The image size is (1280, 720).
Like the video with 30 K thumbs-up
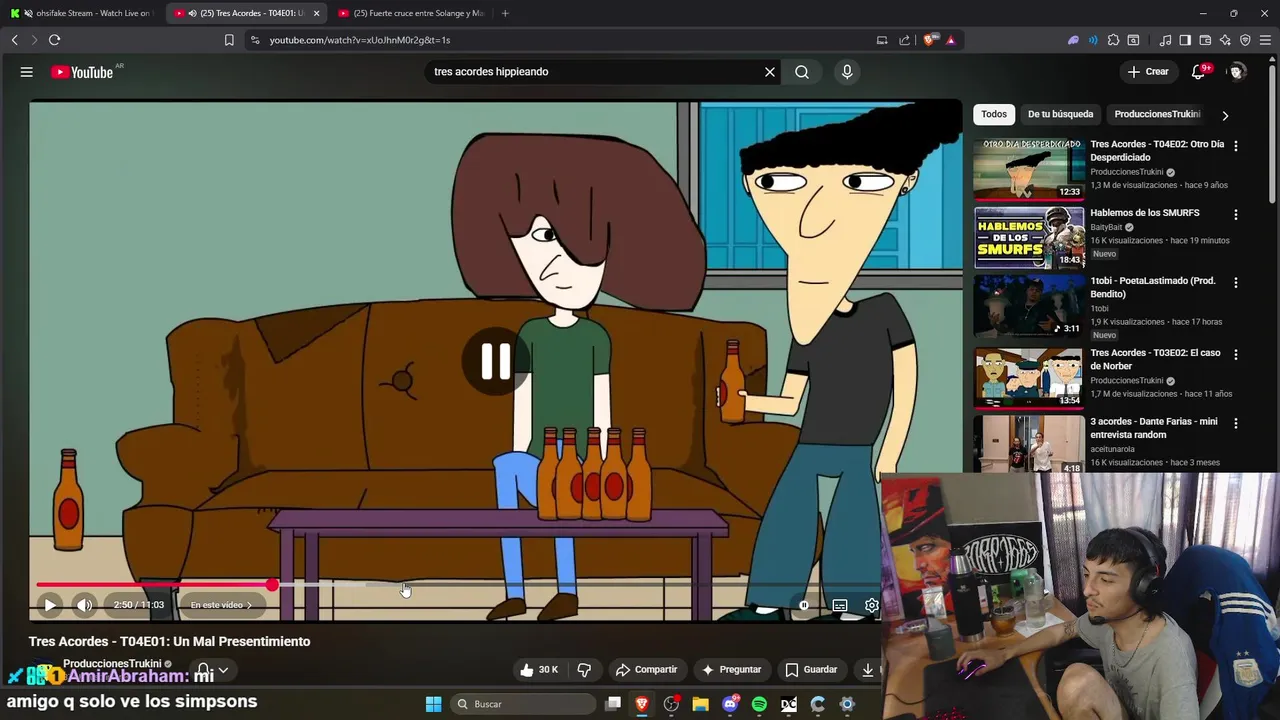click(538, 670)
